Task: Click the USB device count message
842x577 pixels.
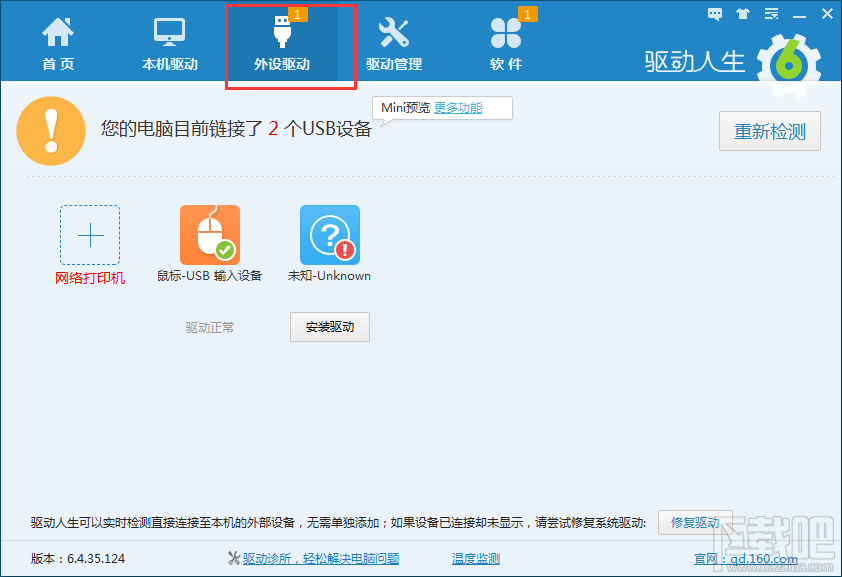Action: pos(236,129)
